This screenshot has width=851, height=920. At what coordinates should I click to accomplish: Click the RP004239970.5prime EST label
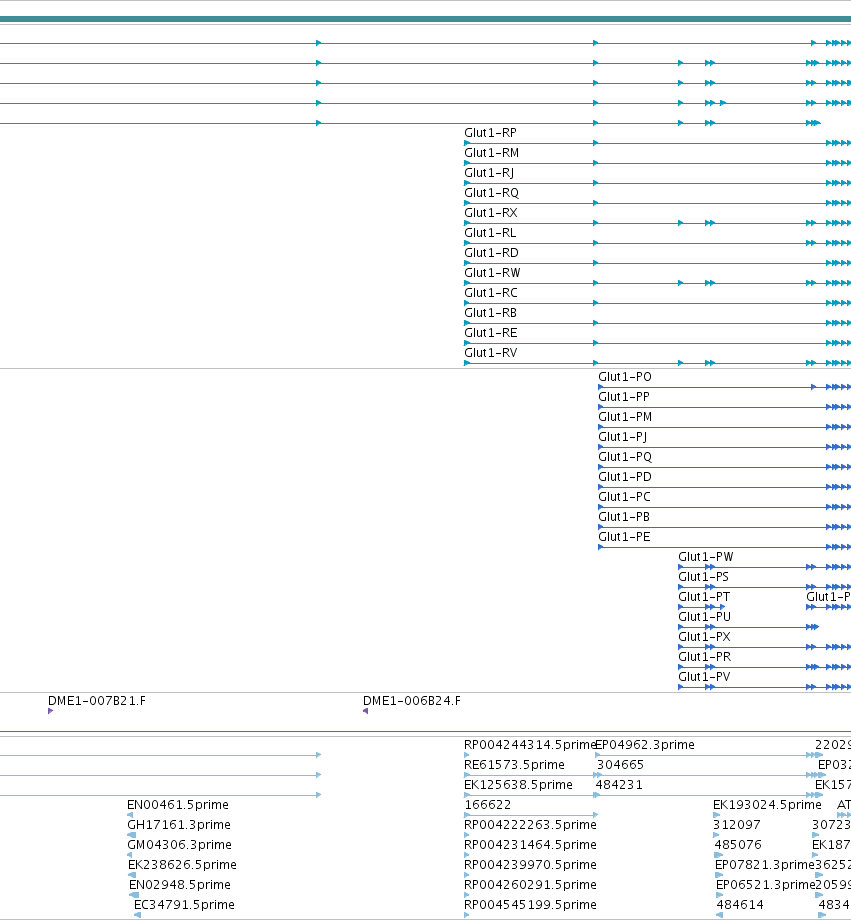click(x=530, y=864)
